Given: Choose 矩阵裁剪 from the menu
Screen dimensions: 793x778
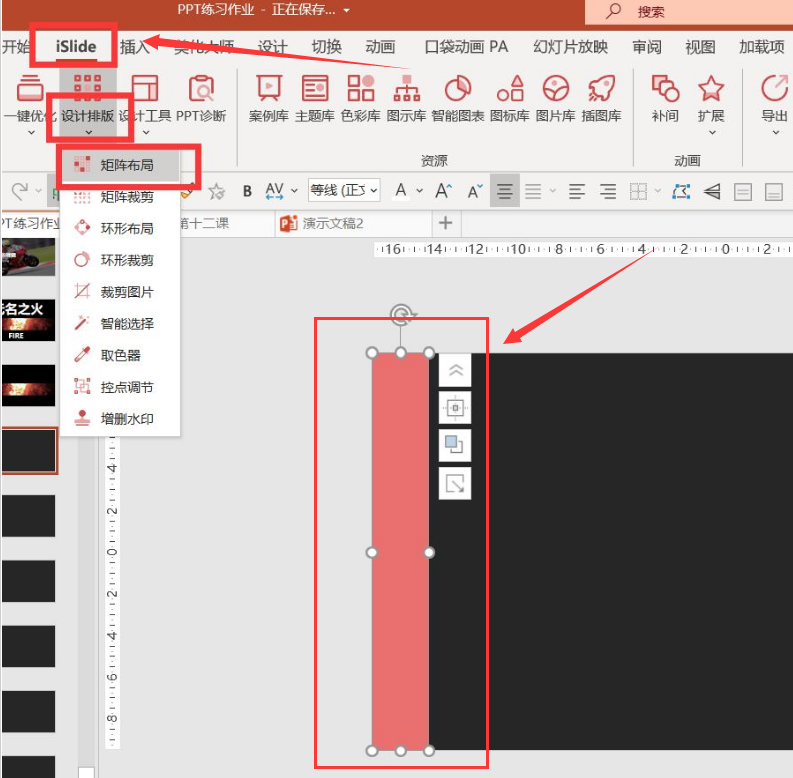Looking at the screenshot, I should (x=120, y=197).
